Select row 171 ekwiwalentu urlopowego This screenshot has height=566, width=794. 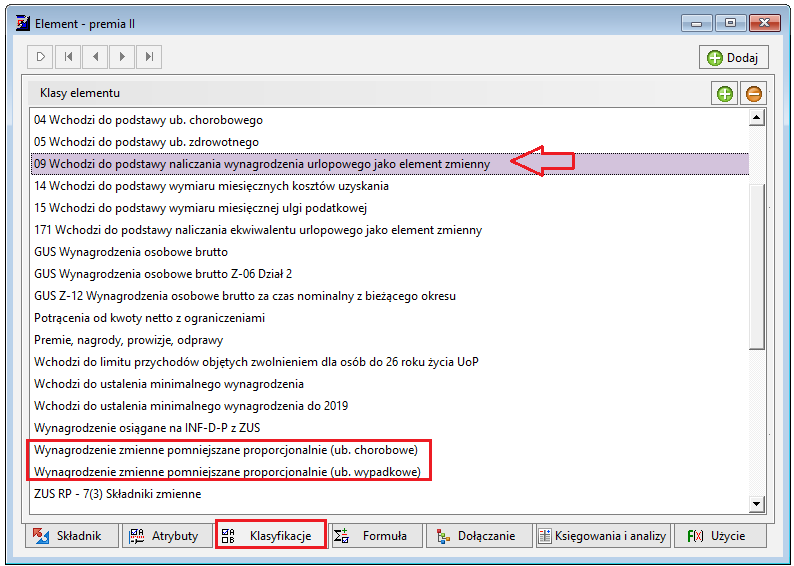[389, 230]
